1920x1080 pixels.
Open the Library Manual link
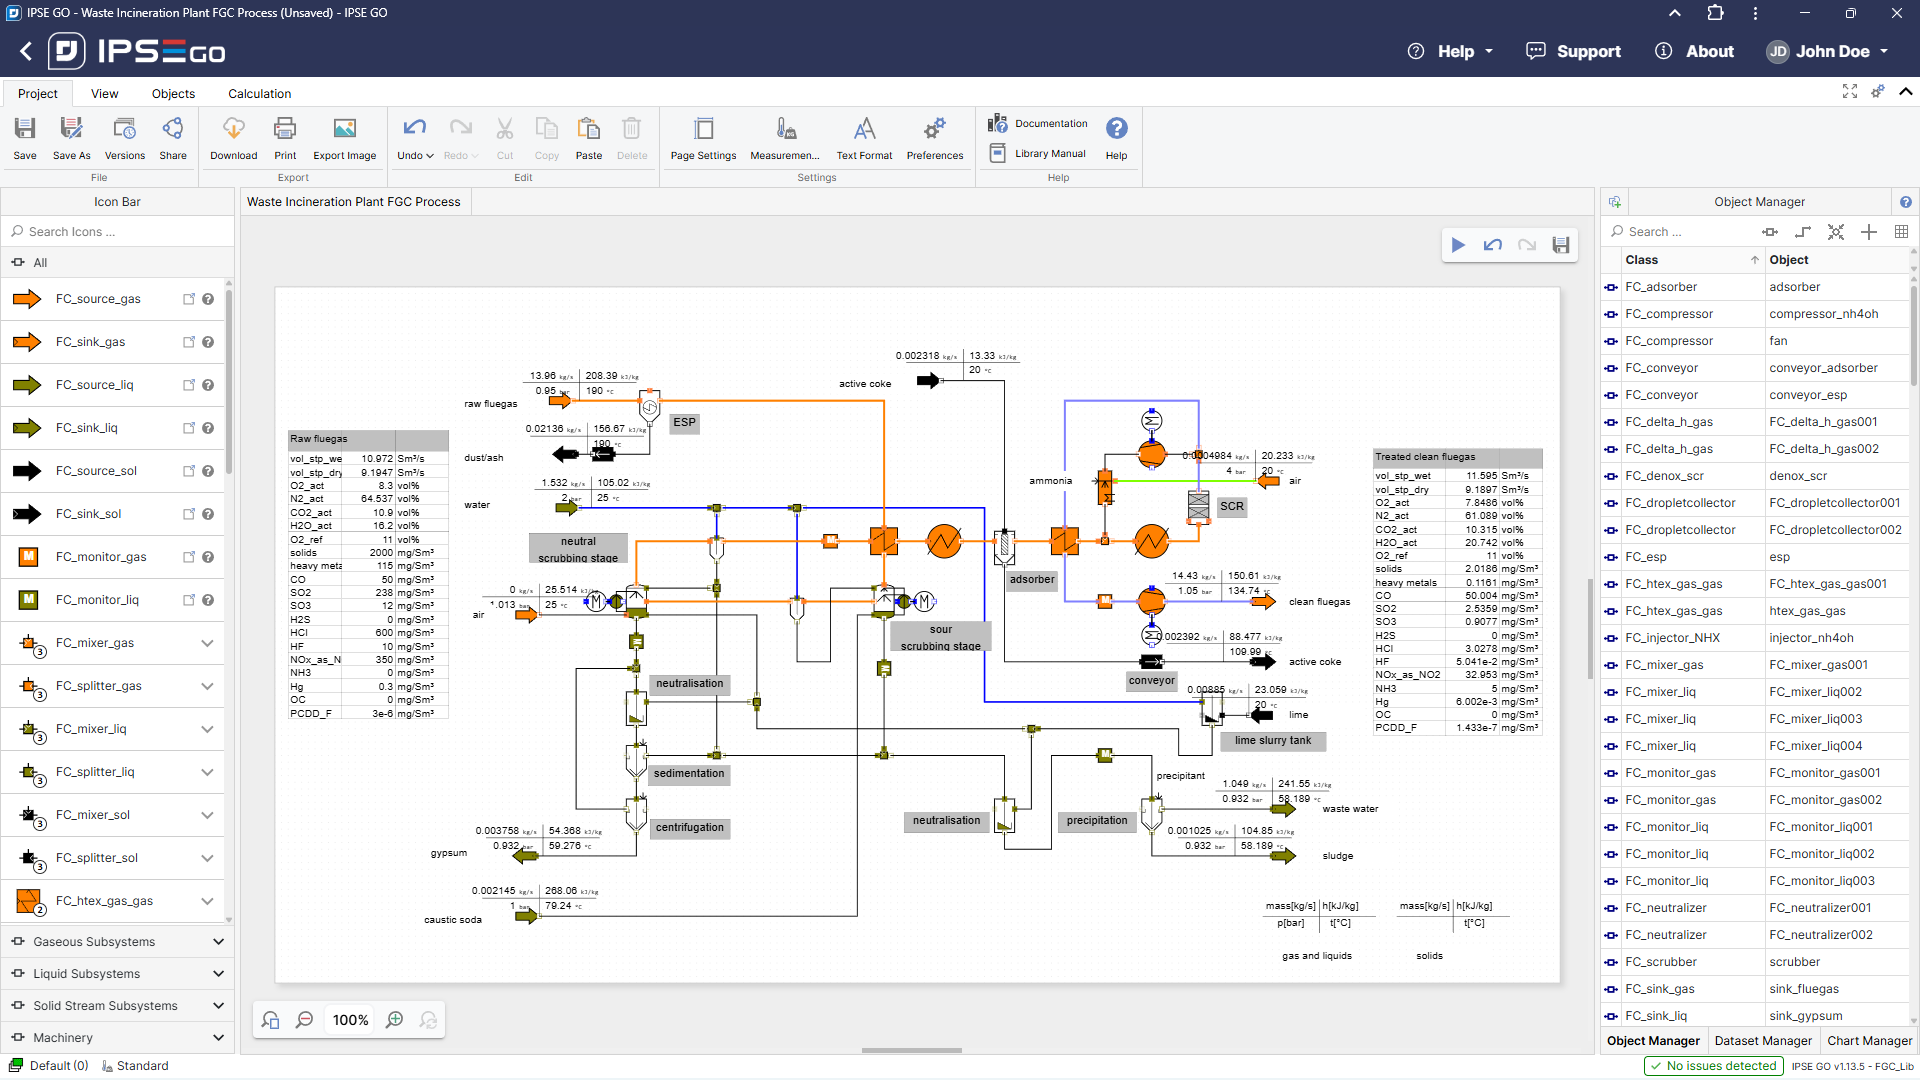pyautogui.click(x=1048, y=154)
